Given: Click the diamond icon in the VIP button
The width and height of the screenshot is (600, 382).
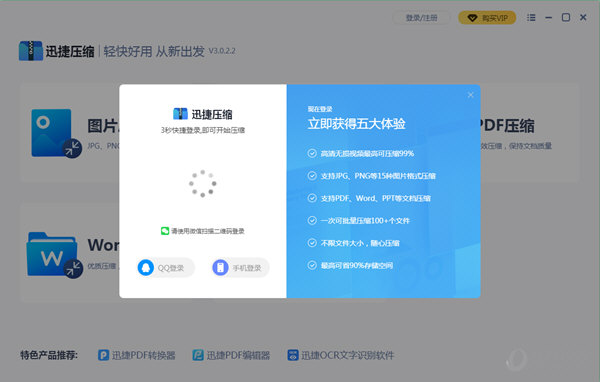Looking at the screenshot, I should point(473,18).
